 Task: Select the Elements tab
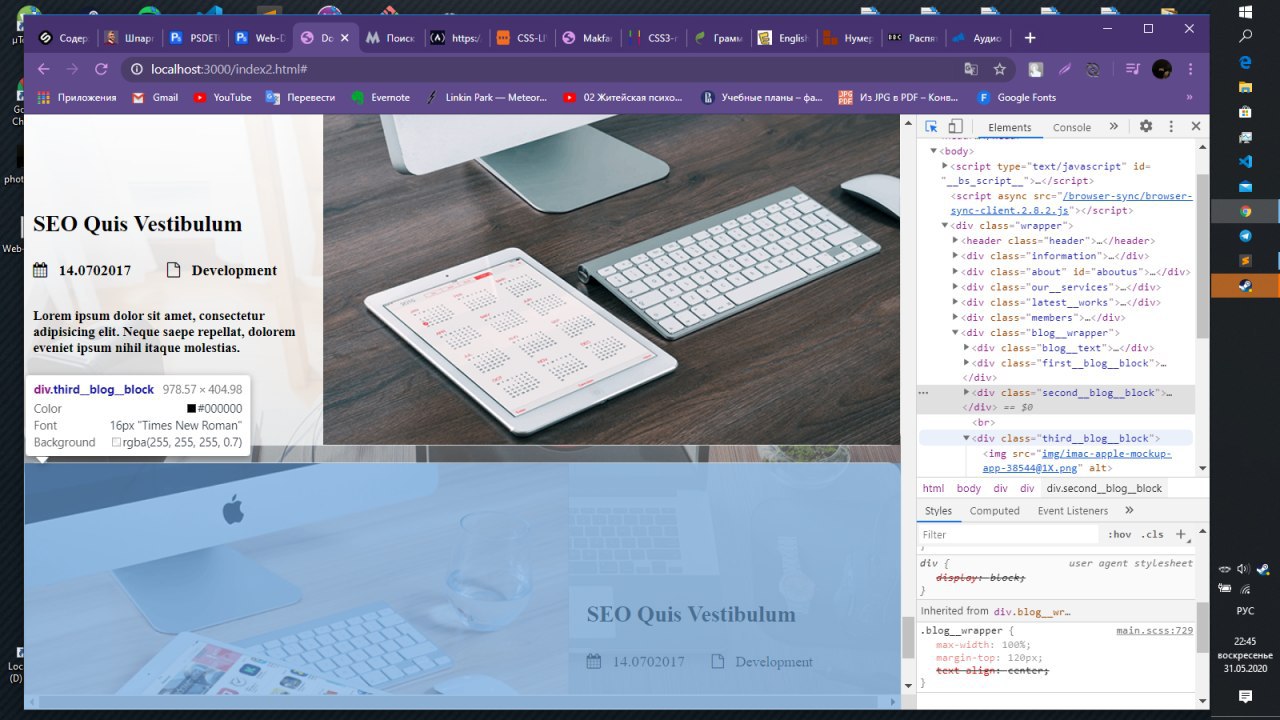pos(1009,127)
